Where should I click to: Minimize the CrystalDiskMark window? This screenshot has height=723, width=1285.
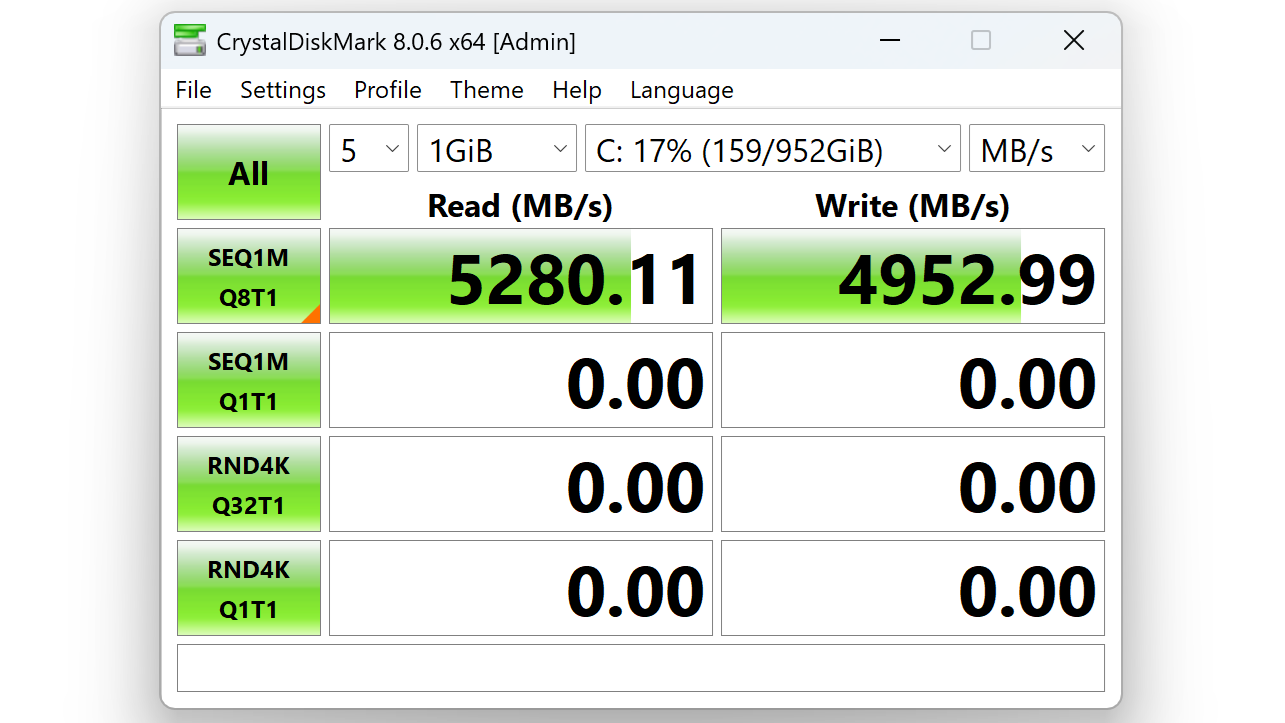tap(890, 40)
